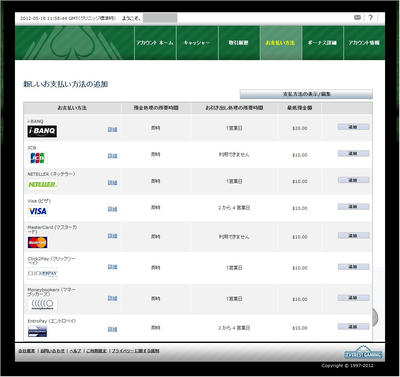Click the Copyright 1997-2012 text
Image resolution: width=400 pixels, height=377 pixels.
coord(347,366)
